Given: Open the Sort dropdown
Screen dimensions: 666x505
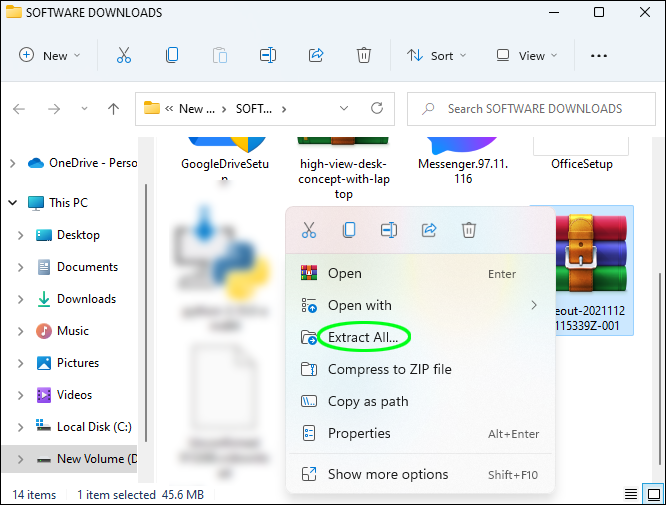Looking at the screenshot, I should pyautogui.click(x=437, y=56).
